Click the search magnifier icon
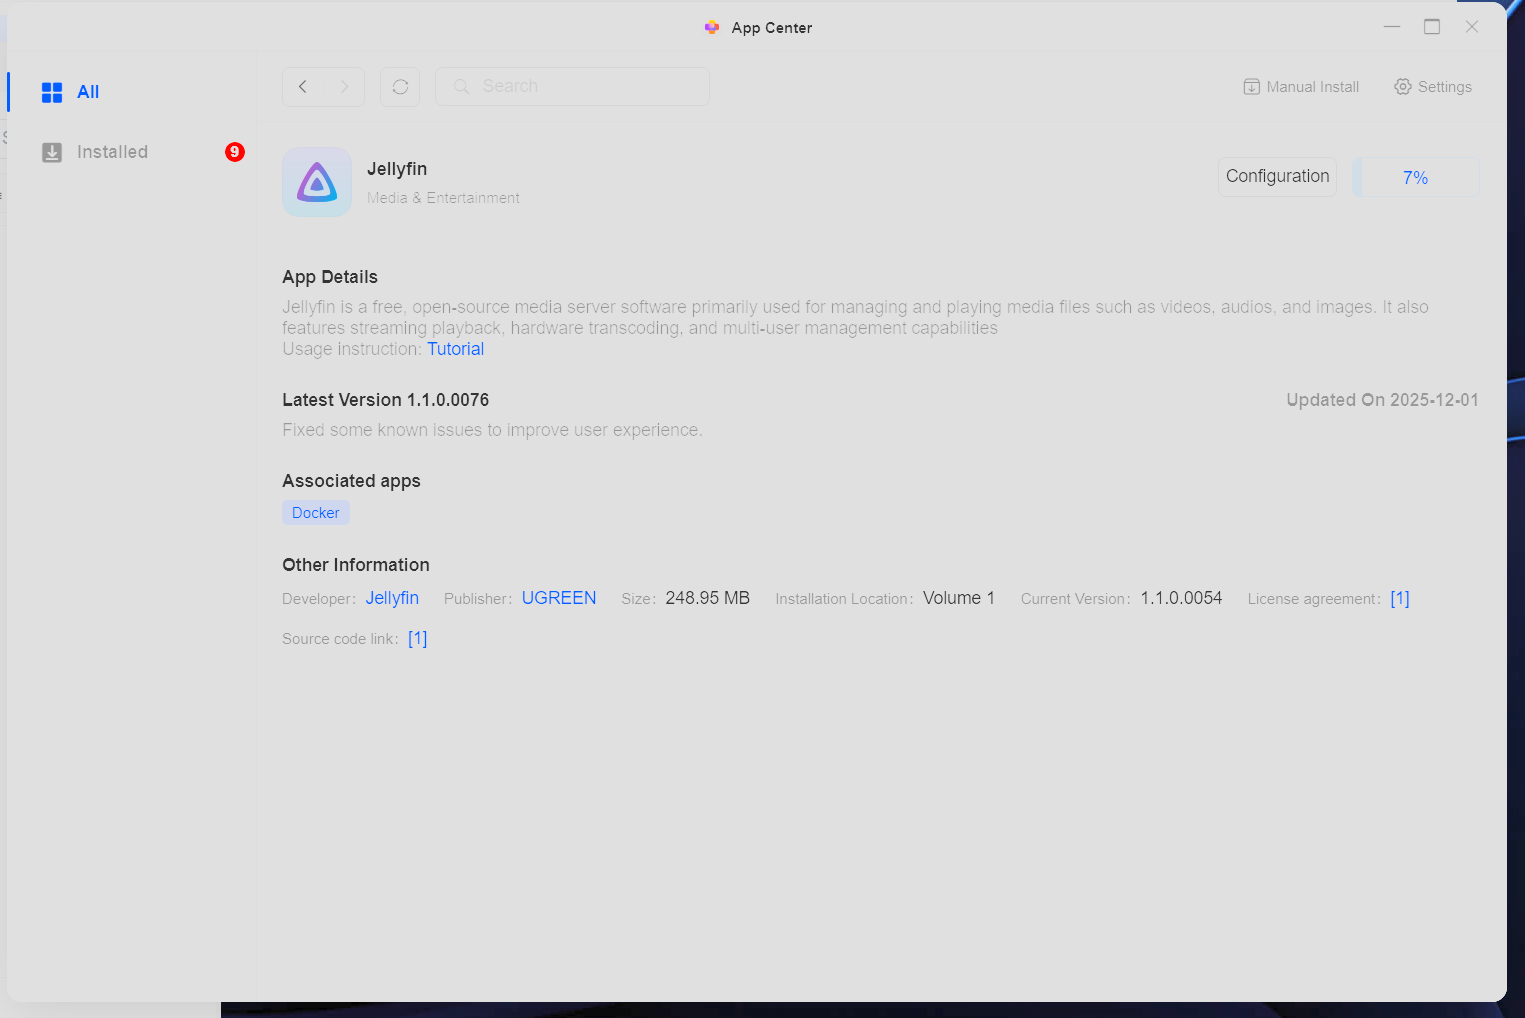 click(x=461, y=87)
